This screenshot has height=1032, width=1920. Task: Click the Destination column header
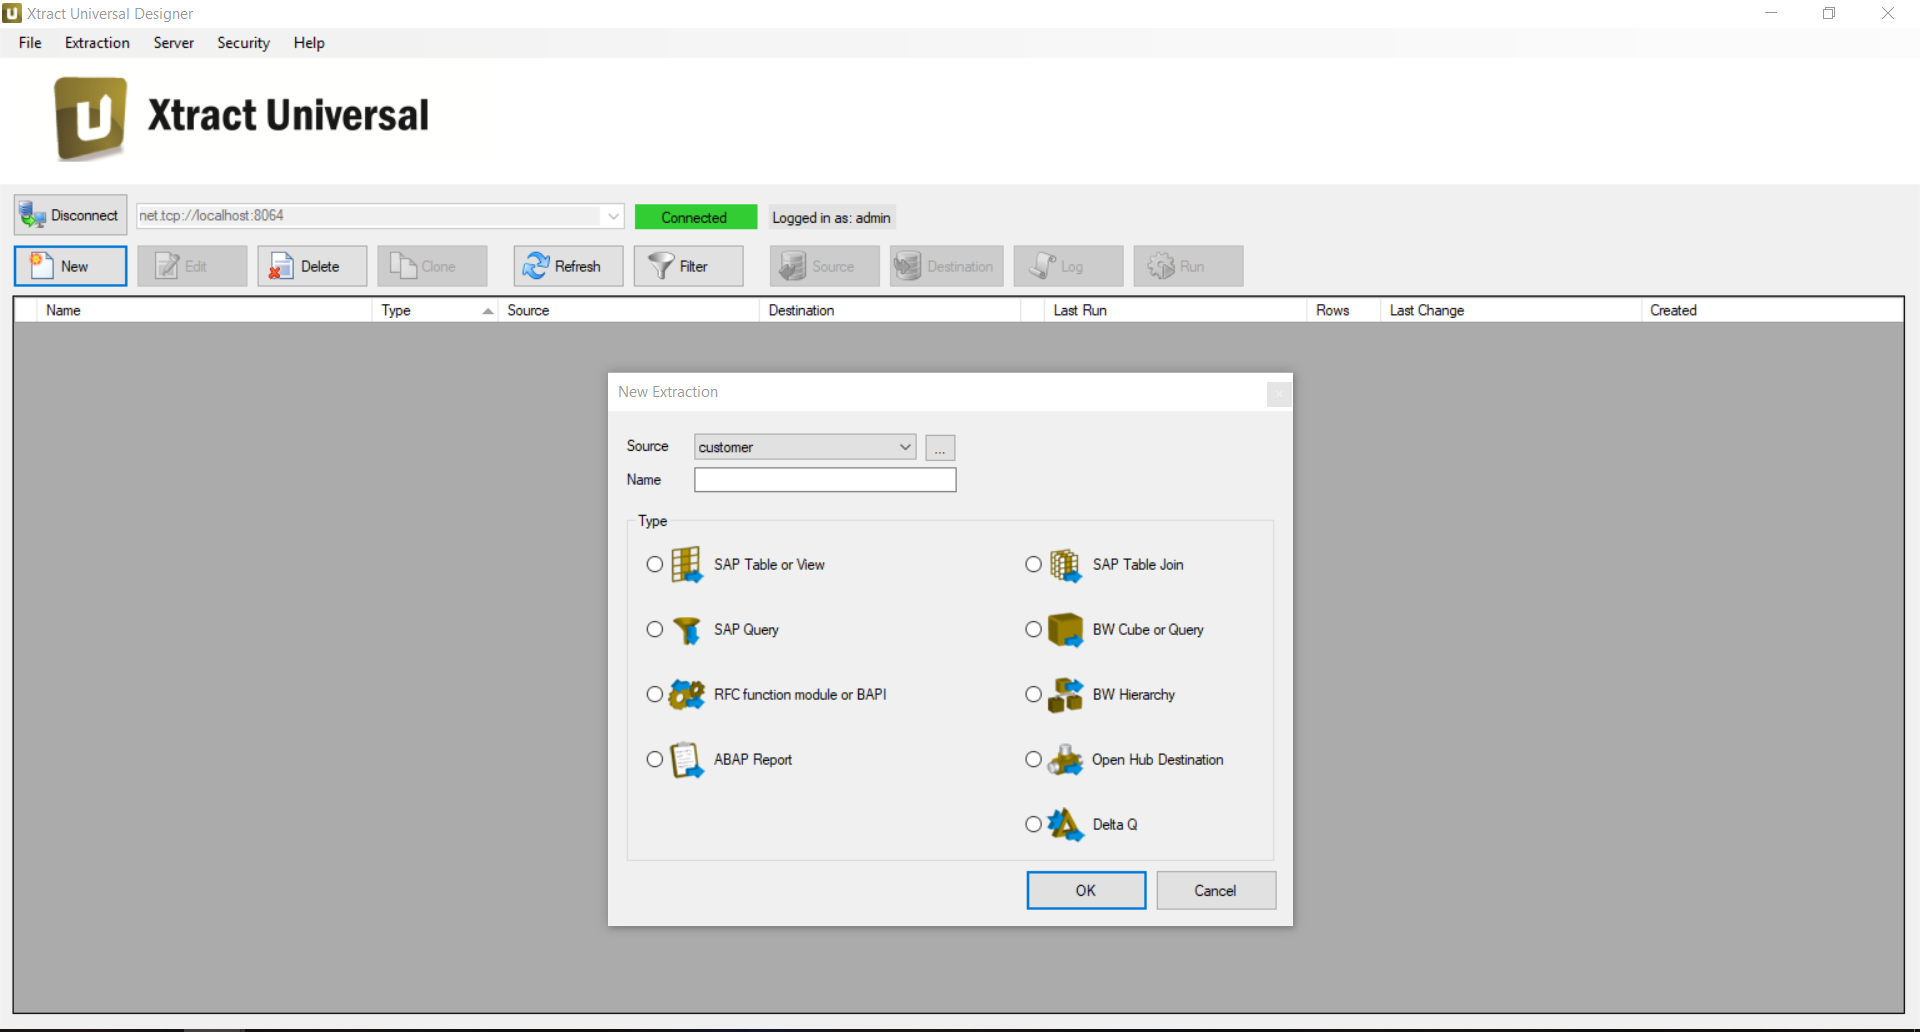point(890,310)
